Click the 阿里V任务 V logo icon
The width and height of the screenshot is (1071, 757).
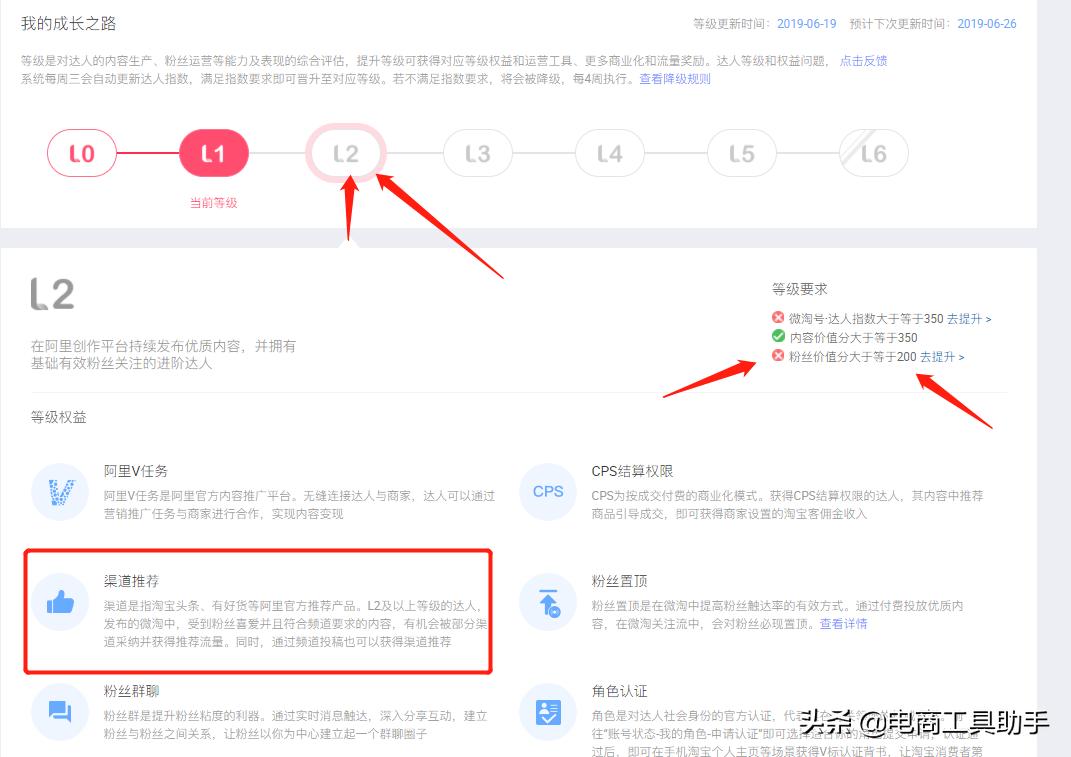[59, 493]
